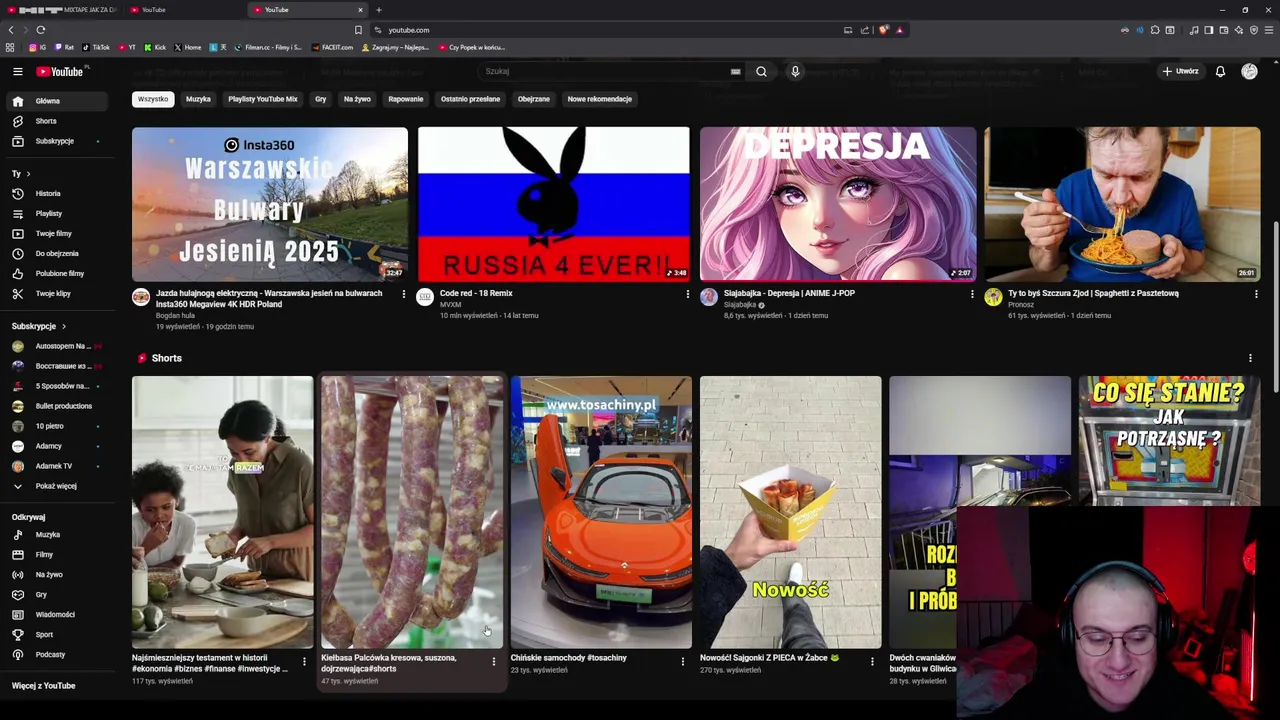1280x720 pixels.
Task: Open Gry under Odkrywaj
Action: pos(57,595)
